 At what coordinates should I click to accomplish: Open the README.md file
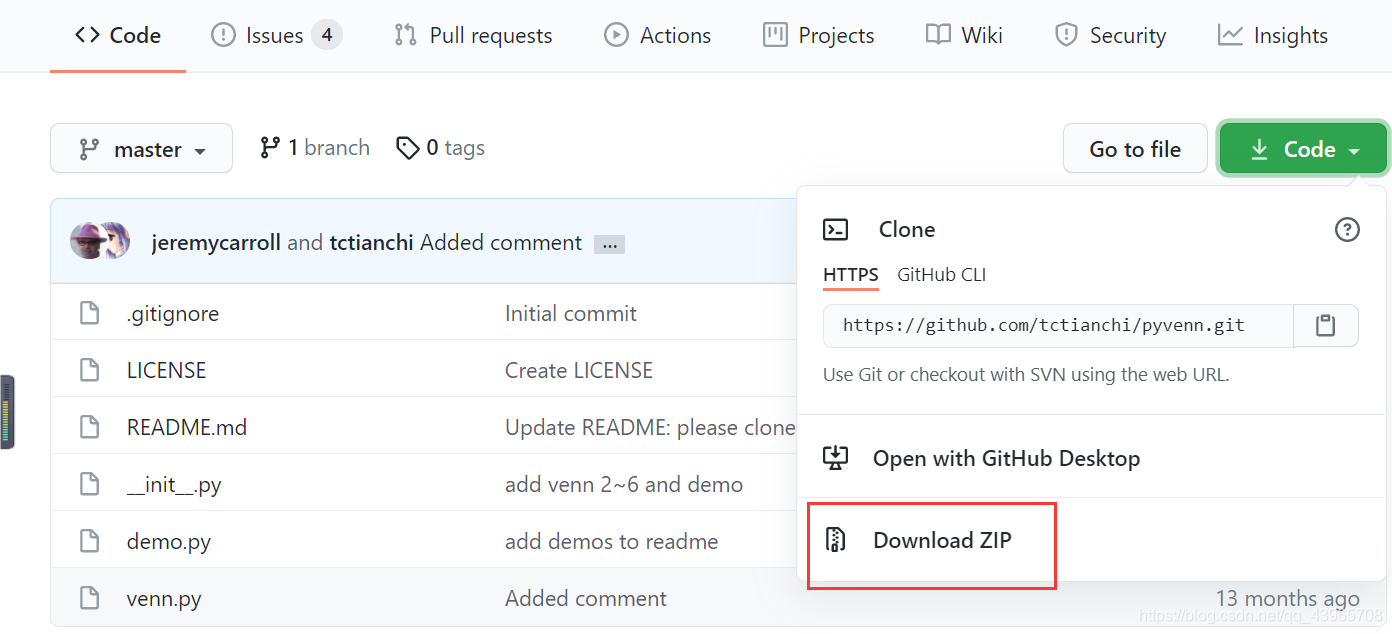point(187,428)
